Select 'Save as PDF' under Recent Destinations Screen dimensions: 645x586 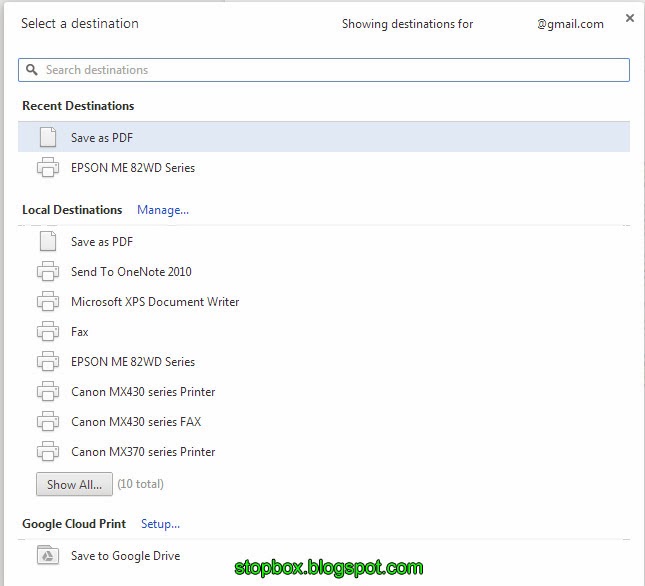click(x=324, y=137)
